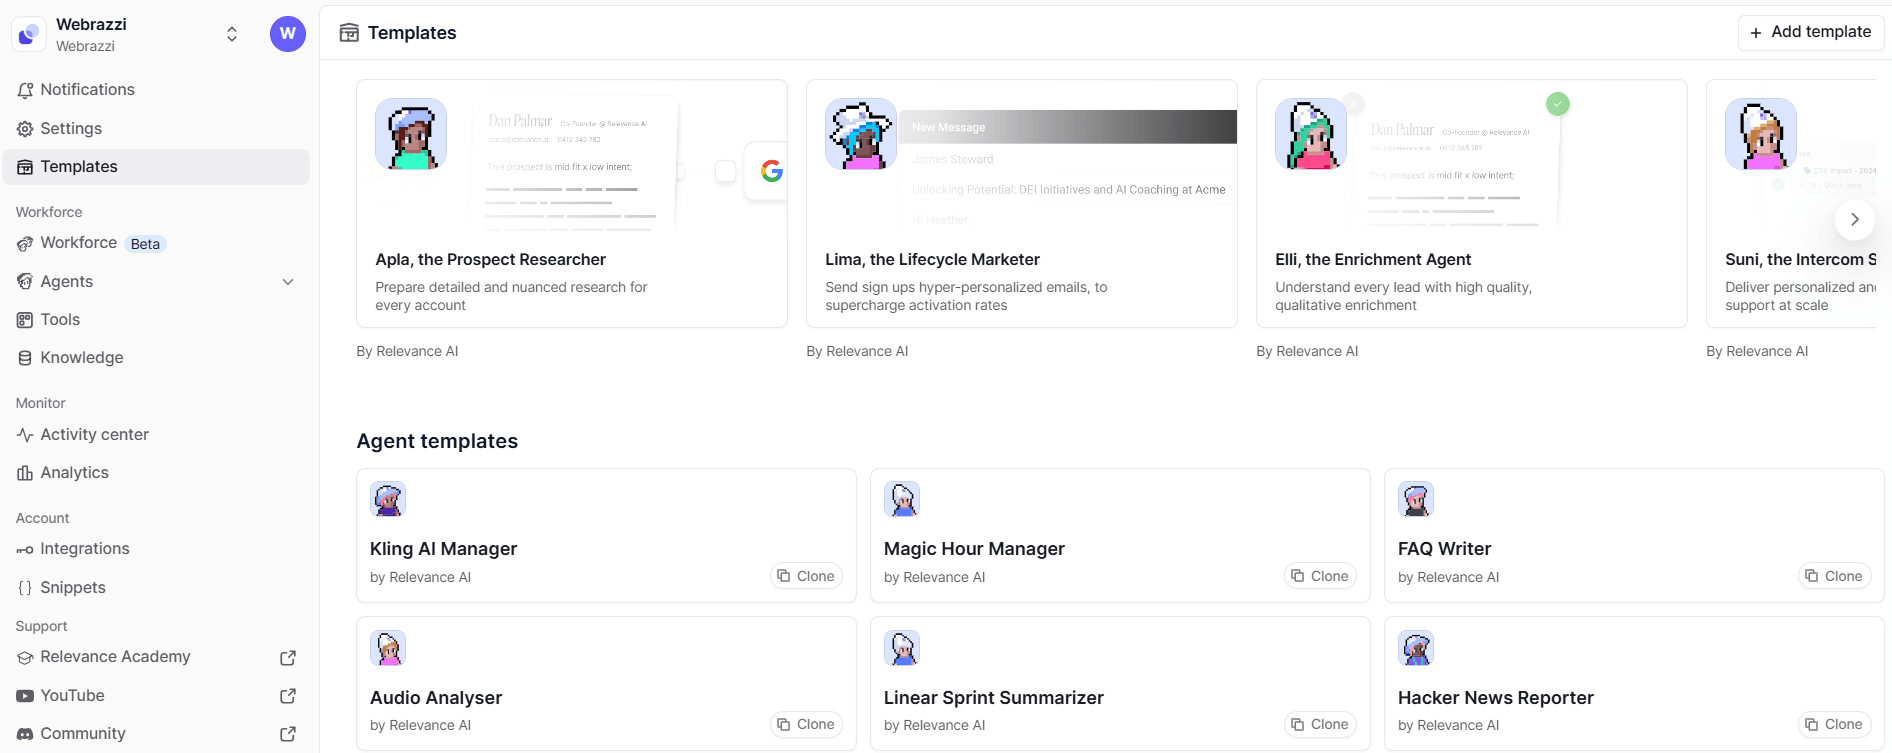The height and width of the screenshot is (753, 1892).
Task: Click the Knowledge database icon
Action: 25,358
